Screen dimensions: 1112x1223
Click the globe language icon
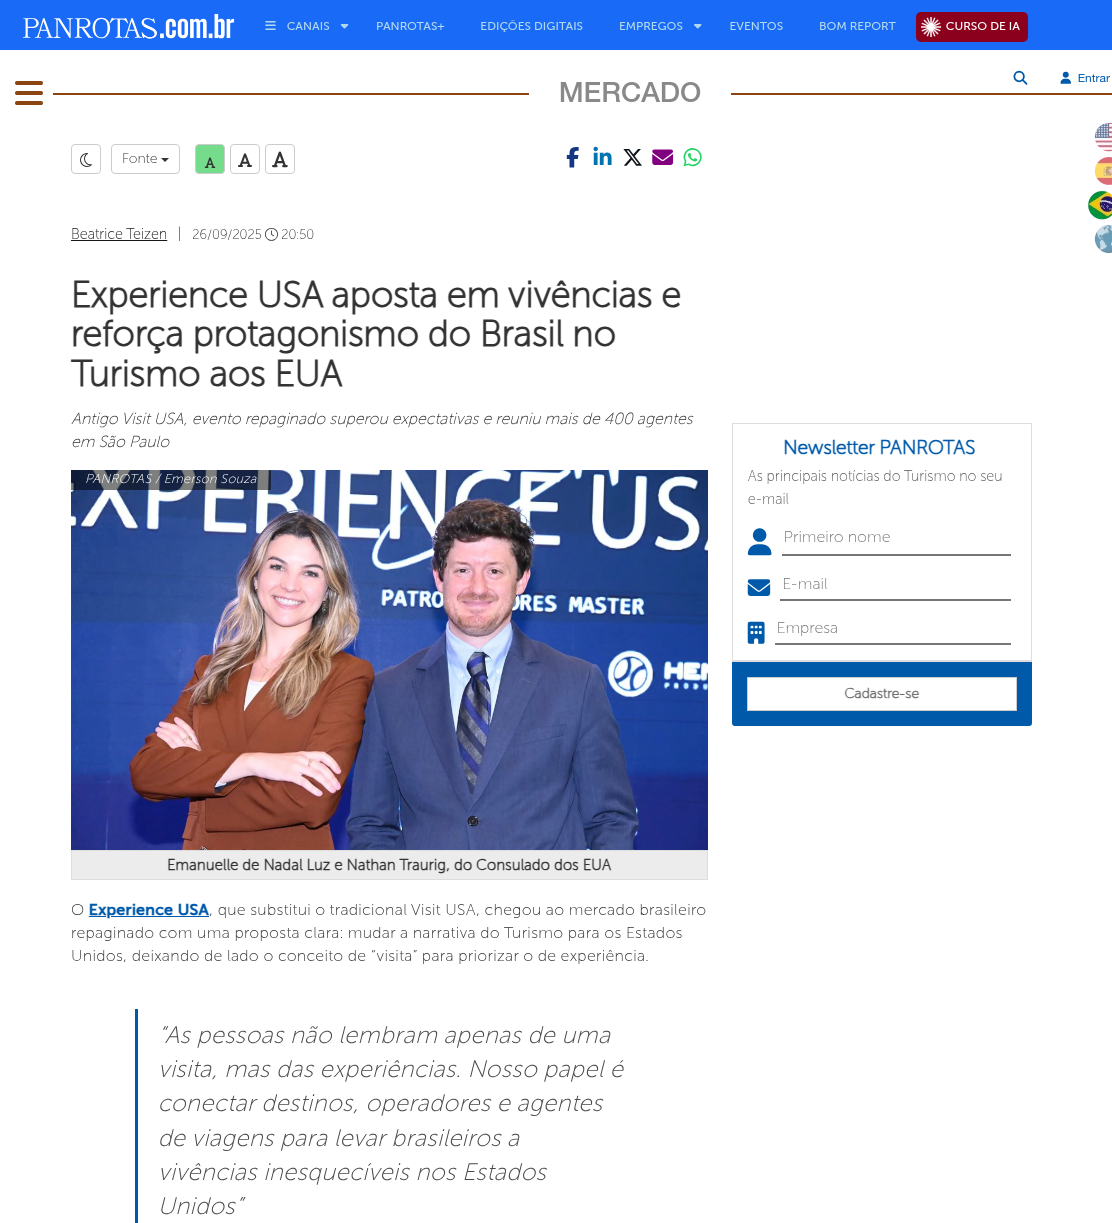click(1103, 239)
